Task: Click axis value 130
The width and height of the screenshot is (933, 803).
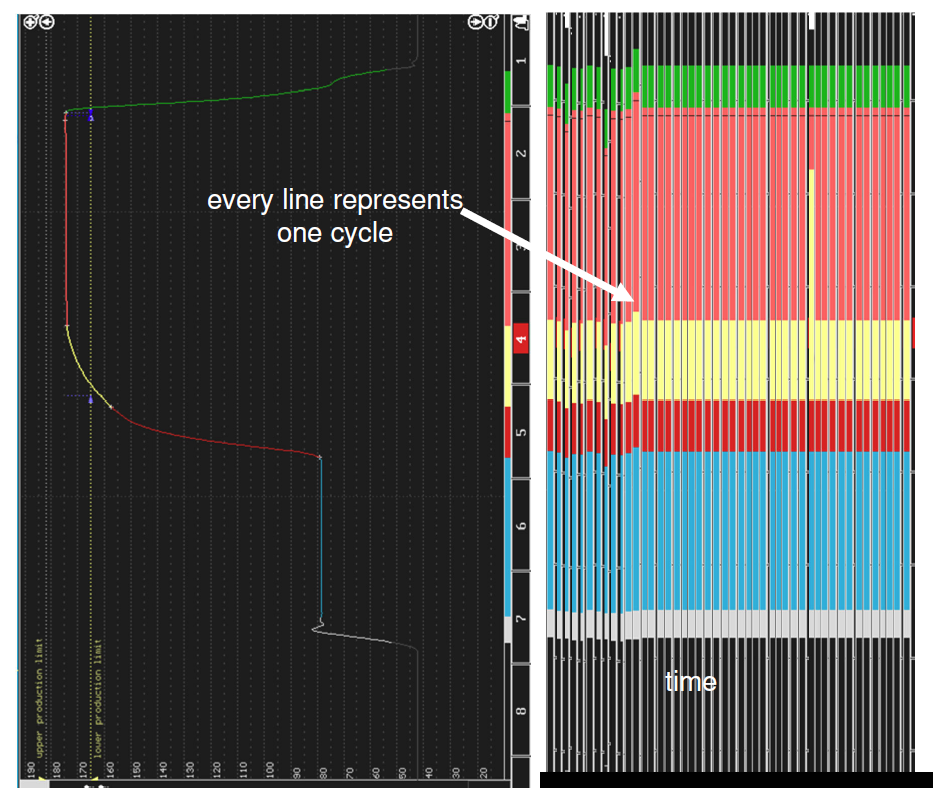Action: point(190,769)
